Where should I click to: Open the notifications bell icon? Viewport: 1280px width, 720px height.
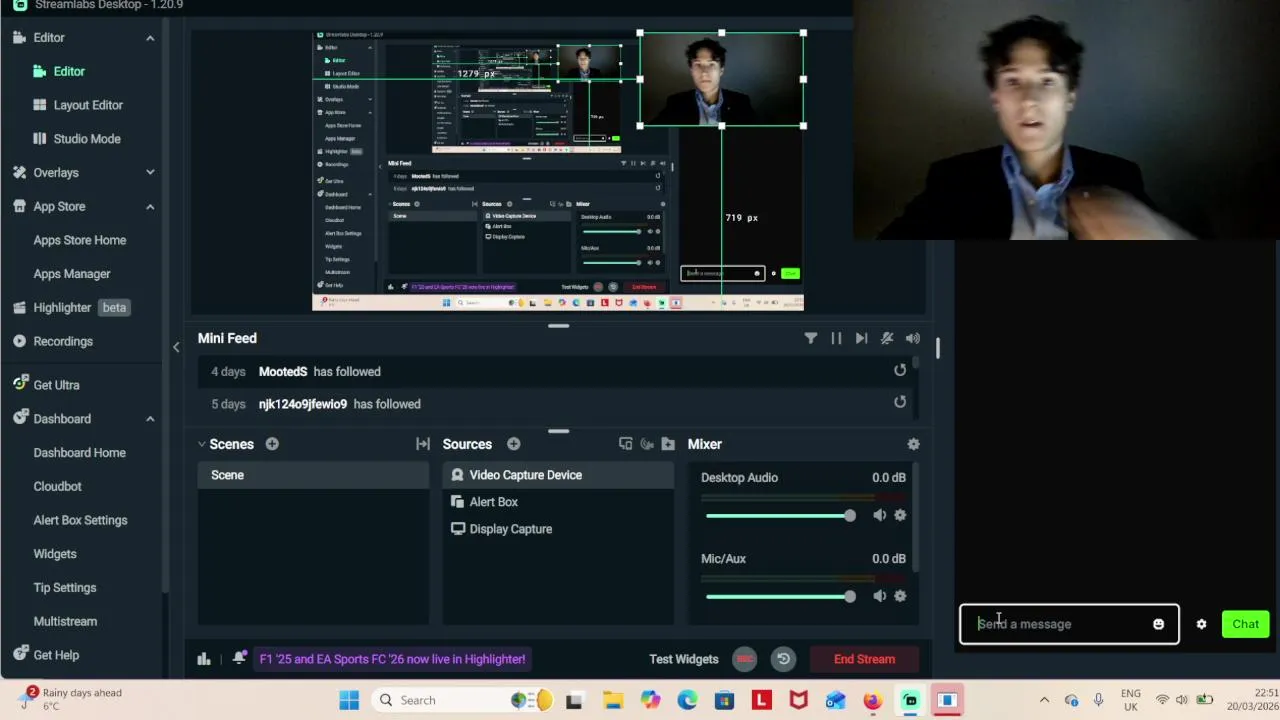pos(239,658)
